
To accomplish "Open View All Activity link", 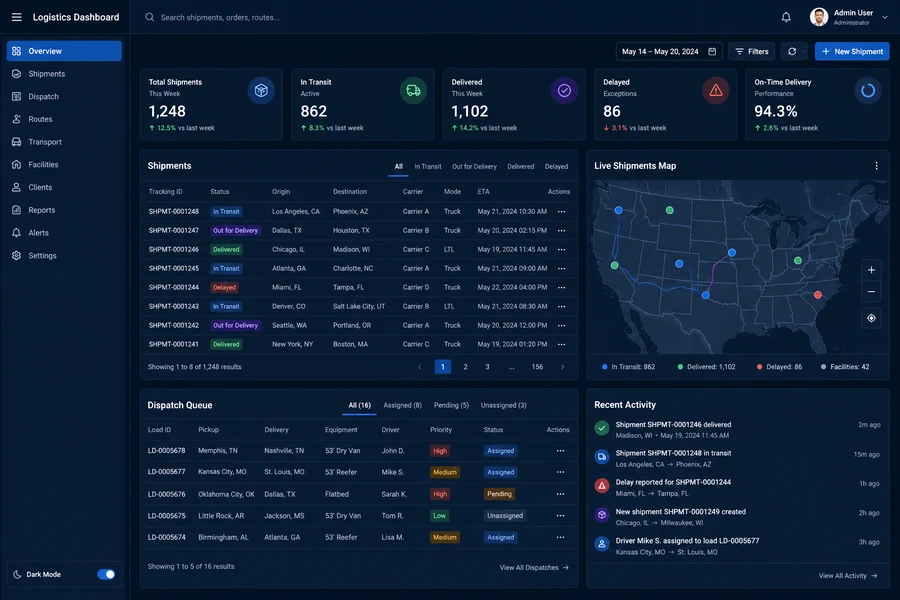I will click(x=848, y=576).
